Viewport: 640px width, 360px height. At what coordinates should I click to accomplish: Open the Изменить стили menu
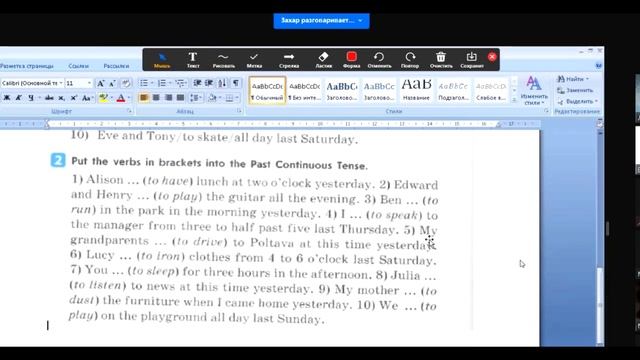click(x=534, y=91)
